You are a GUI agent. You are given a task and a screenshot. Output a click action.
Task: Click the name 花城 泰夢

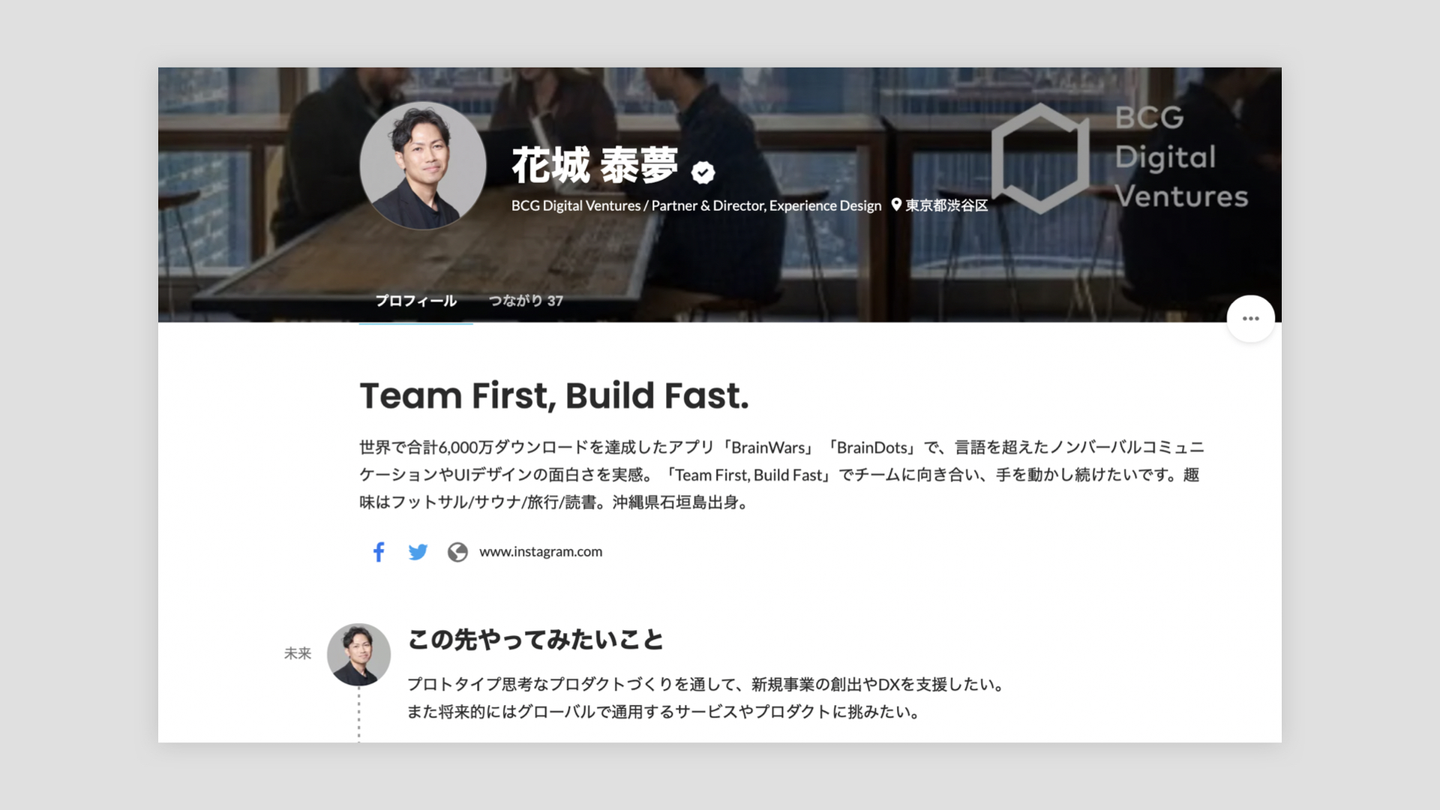click(x=595, y=167)
